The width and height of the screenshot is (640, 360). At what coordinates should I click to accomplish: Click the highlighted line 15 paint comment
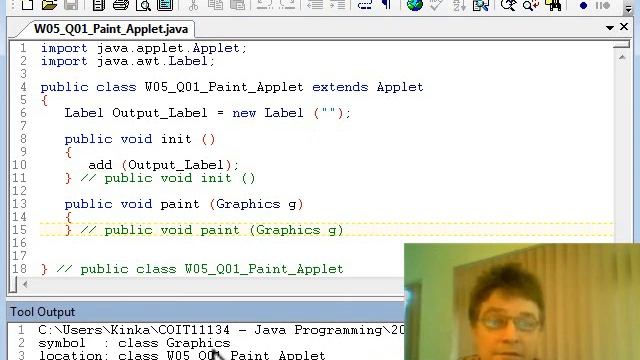pos(204,230)
